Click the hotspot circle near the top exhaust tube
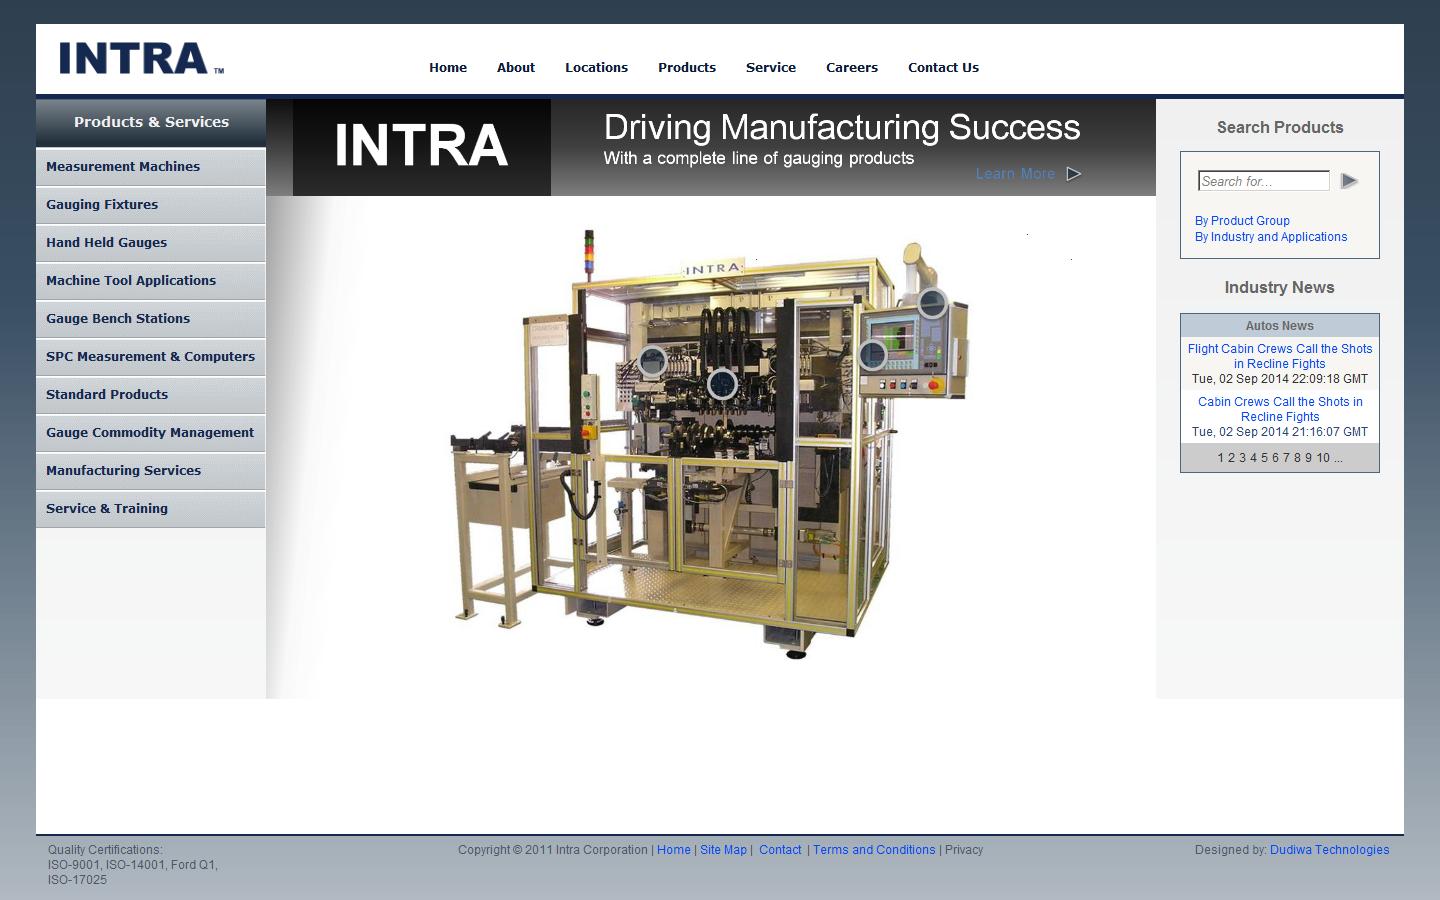1440x900 pixels. 933,305
